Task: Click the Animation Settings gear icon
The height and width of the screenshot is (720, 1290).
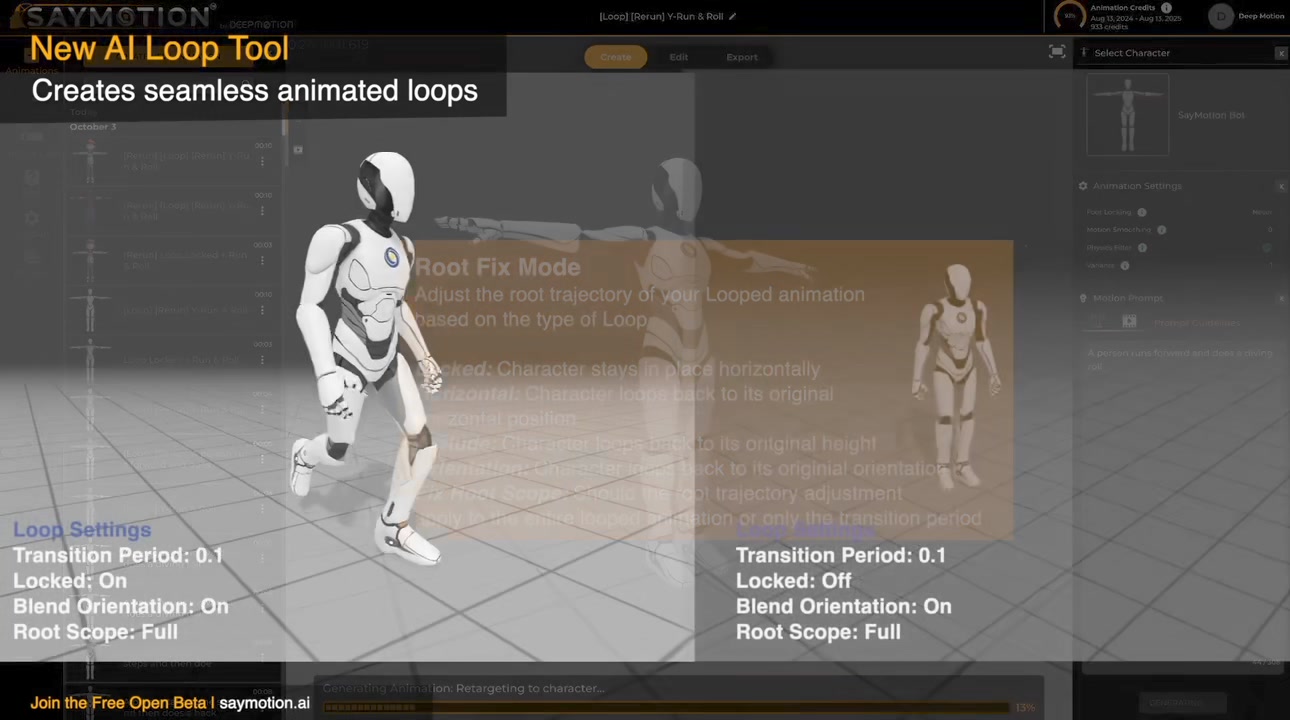Action: coord(1083,186)
